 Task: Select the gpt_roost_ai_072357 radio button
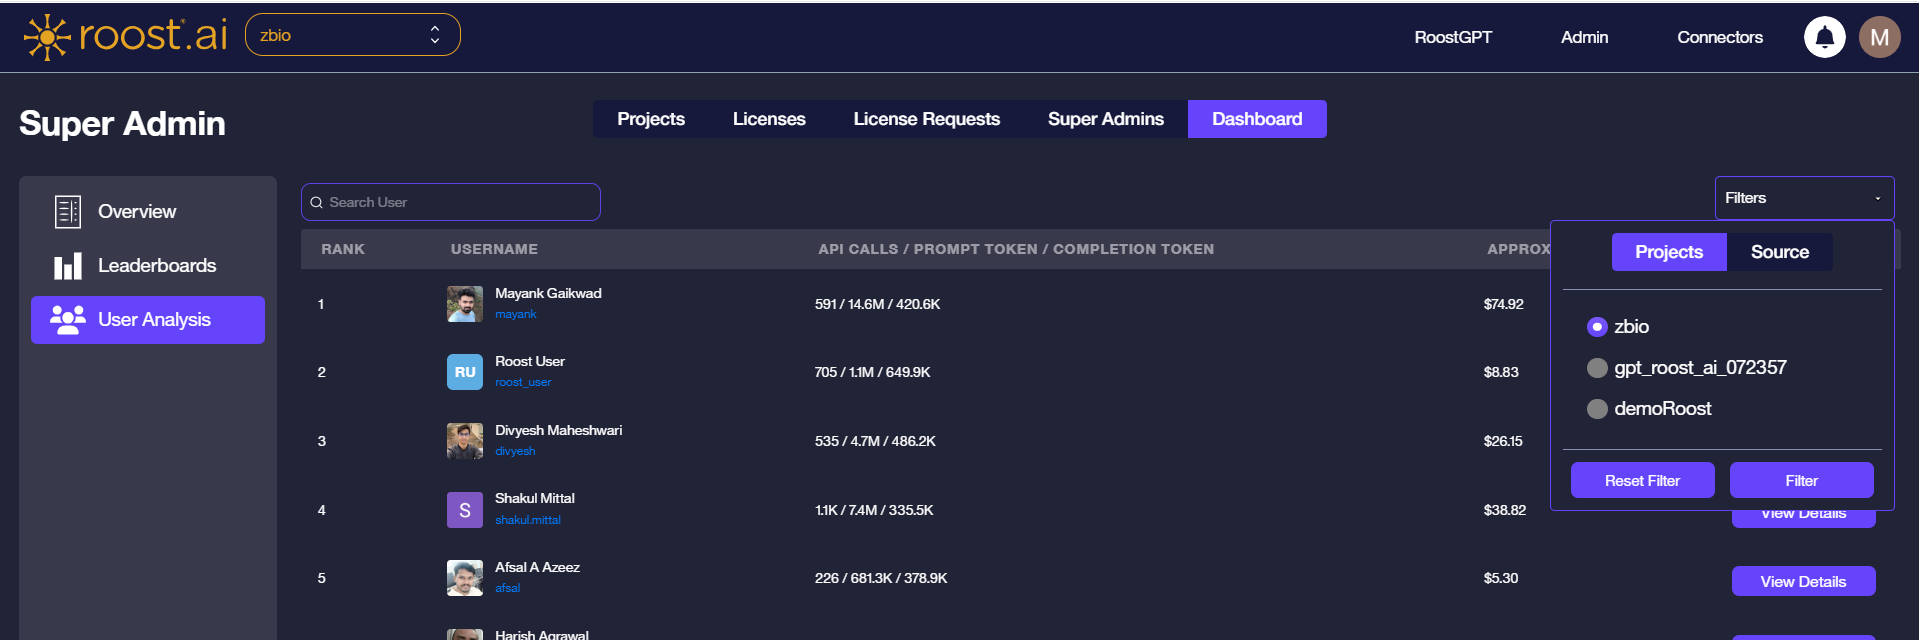click(x=1597, y=368)
